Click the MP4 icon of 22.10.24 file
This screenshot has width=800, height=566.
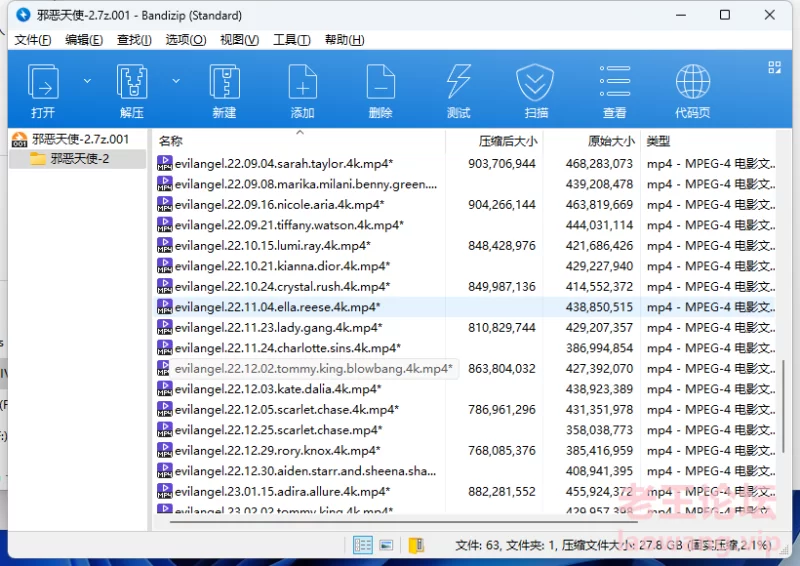tap(164, 286)
